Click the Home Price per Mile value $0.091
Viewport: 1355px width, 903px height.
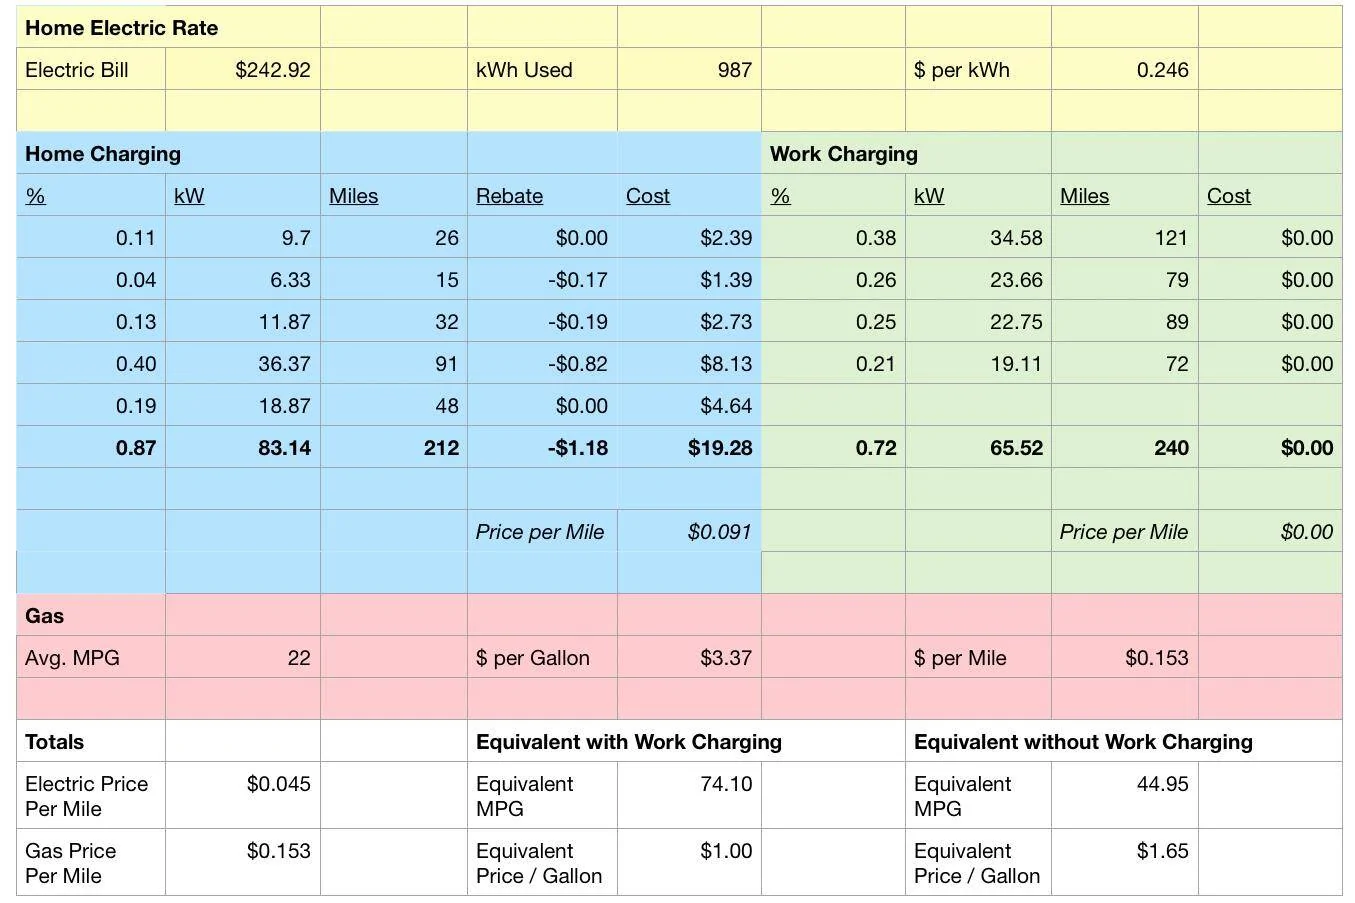[689, 532]
